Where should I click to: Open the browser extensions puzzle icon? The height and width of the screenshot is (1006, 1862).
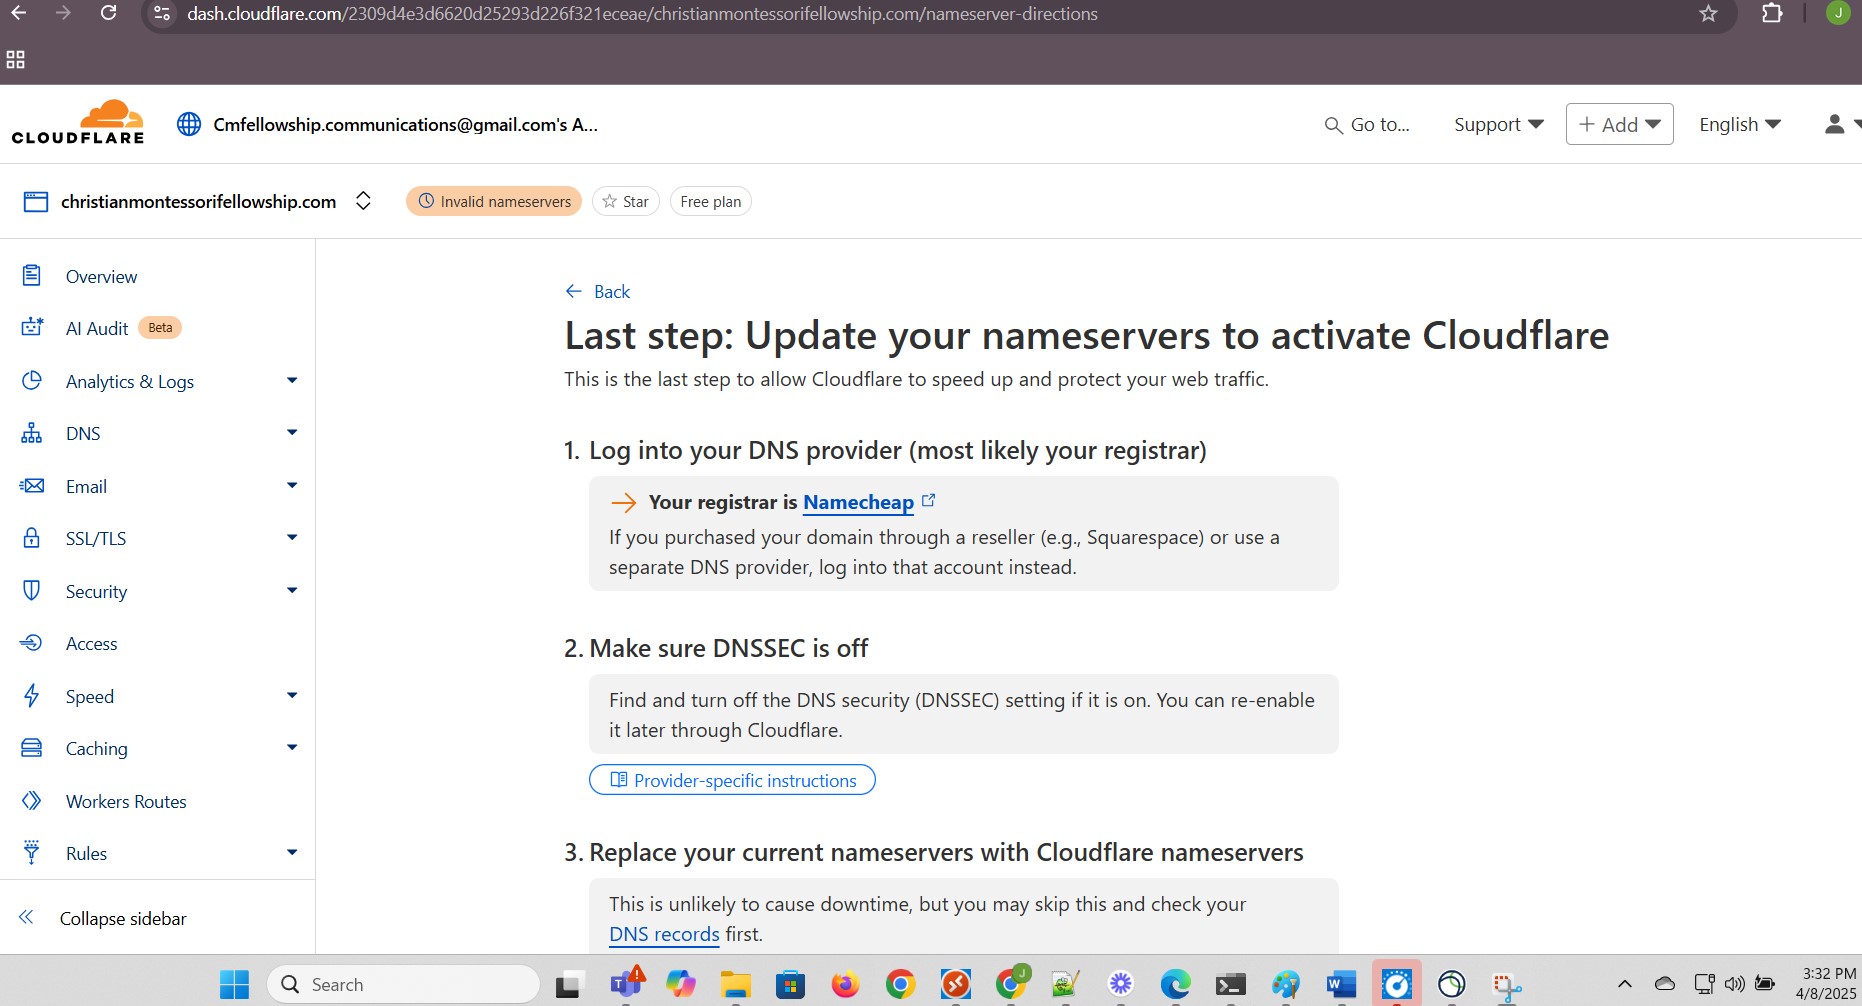pyautogui.click(x=1771, y=14)
